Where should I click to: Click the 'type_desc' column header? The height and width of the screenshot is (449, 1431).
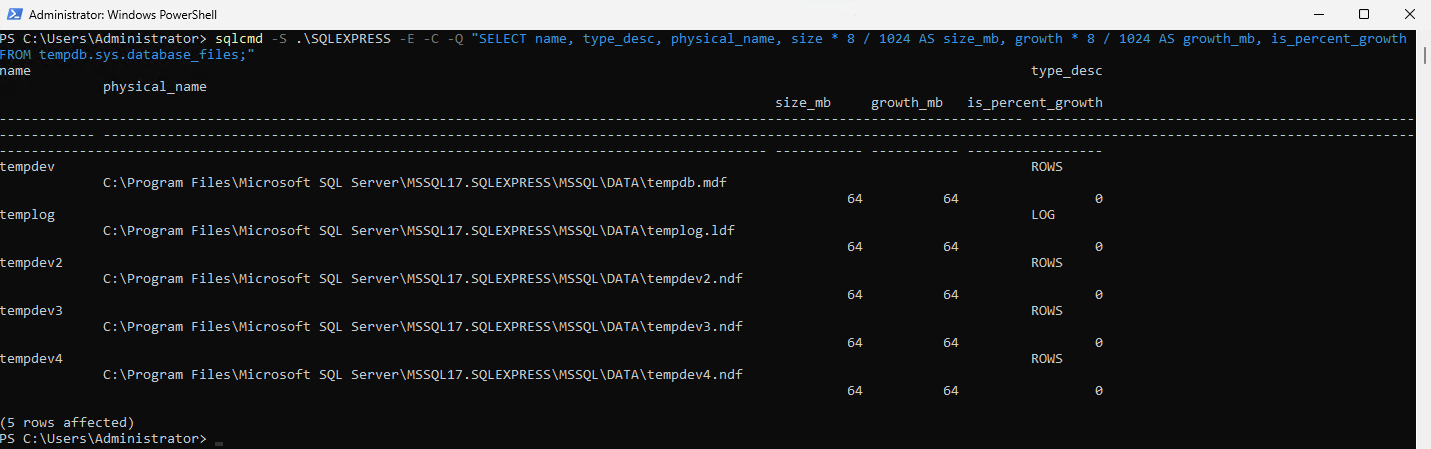(1067, 71)
